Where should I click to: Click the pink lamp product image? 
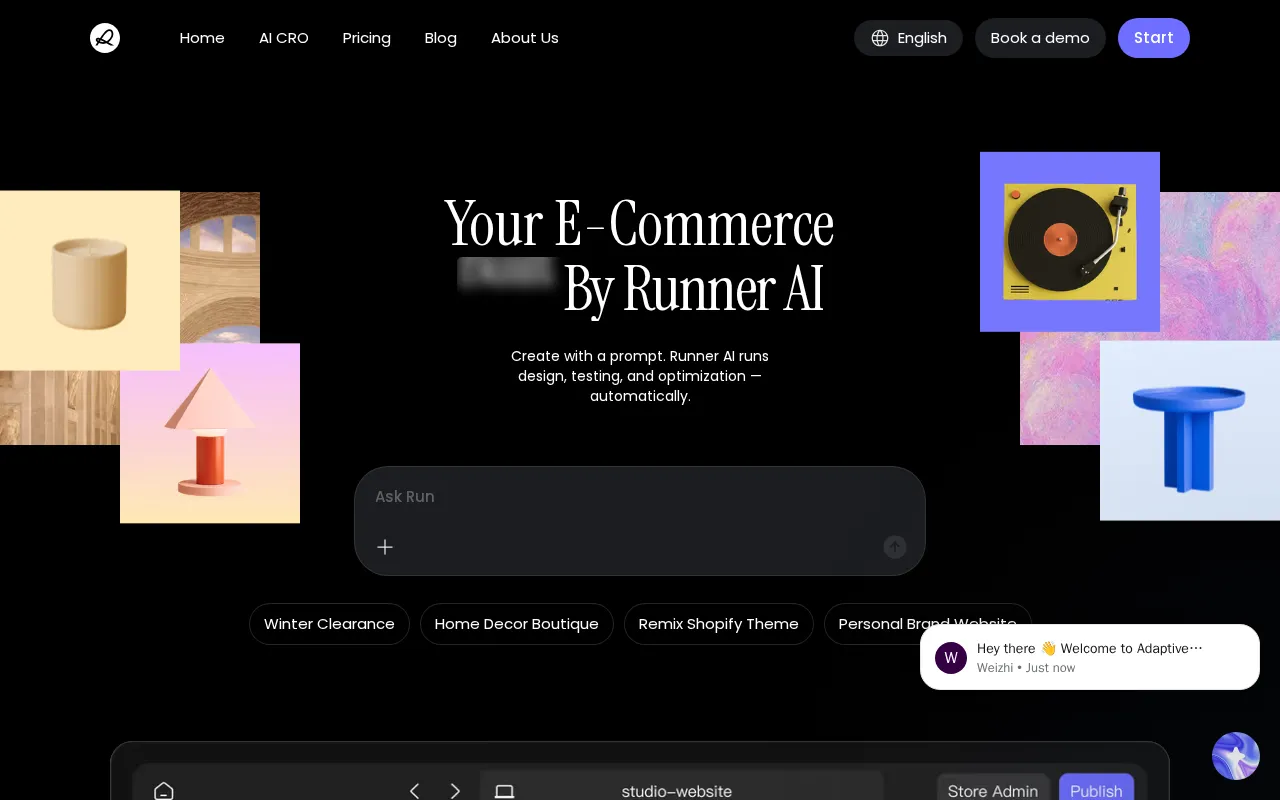point(210,433)
